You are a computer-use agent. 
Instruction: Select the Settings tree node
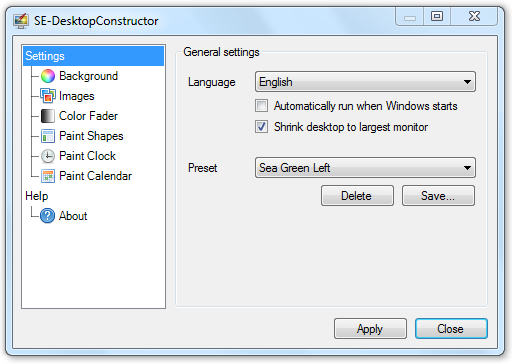(x=45, y=56)
